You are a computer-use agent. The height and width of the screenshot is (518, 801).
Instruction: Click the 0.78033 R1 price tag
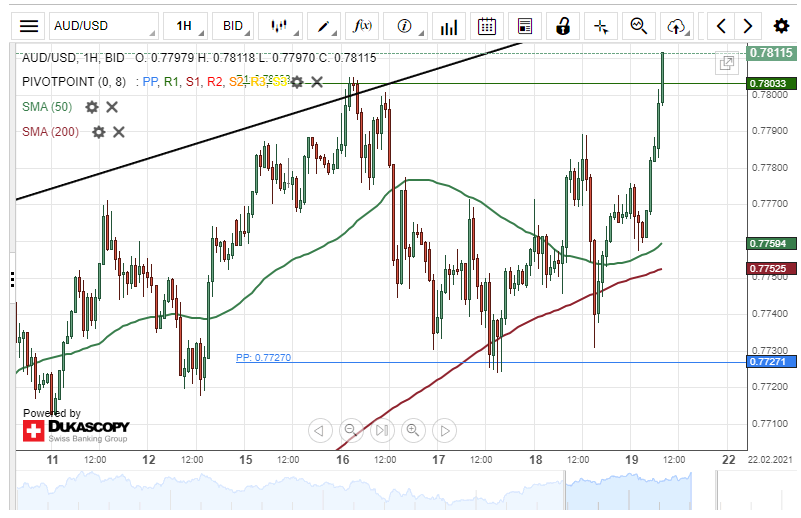[771, 83]
